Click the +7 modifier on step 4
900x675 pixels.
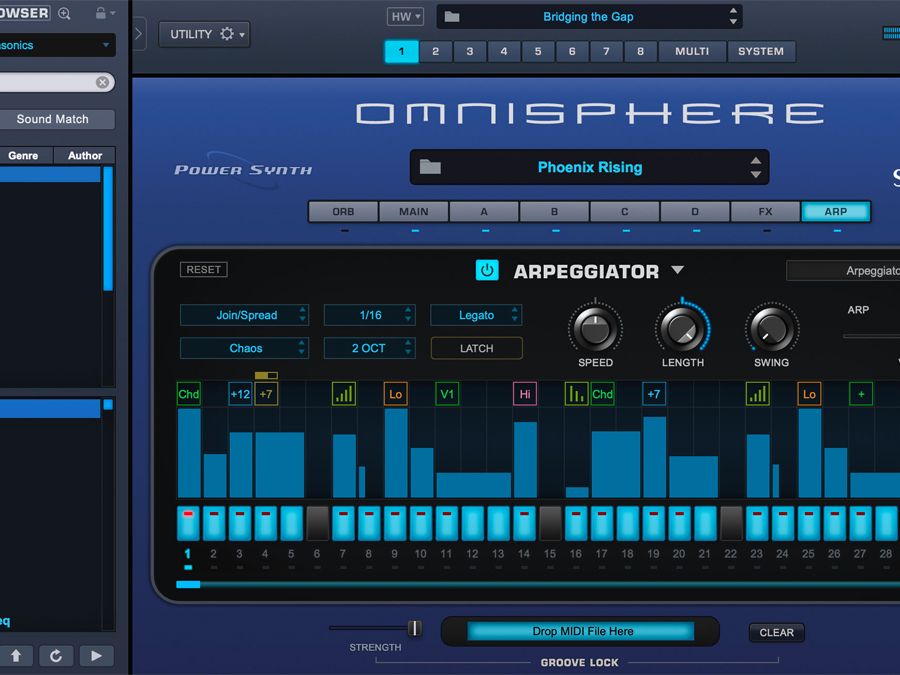(x=266, y=394)
